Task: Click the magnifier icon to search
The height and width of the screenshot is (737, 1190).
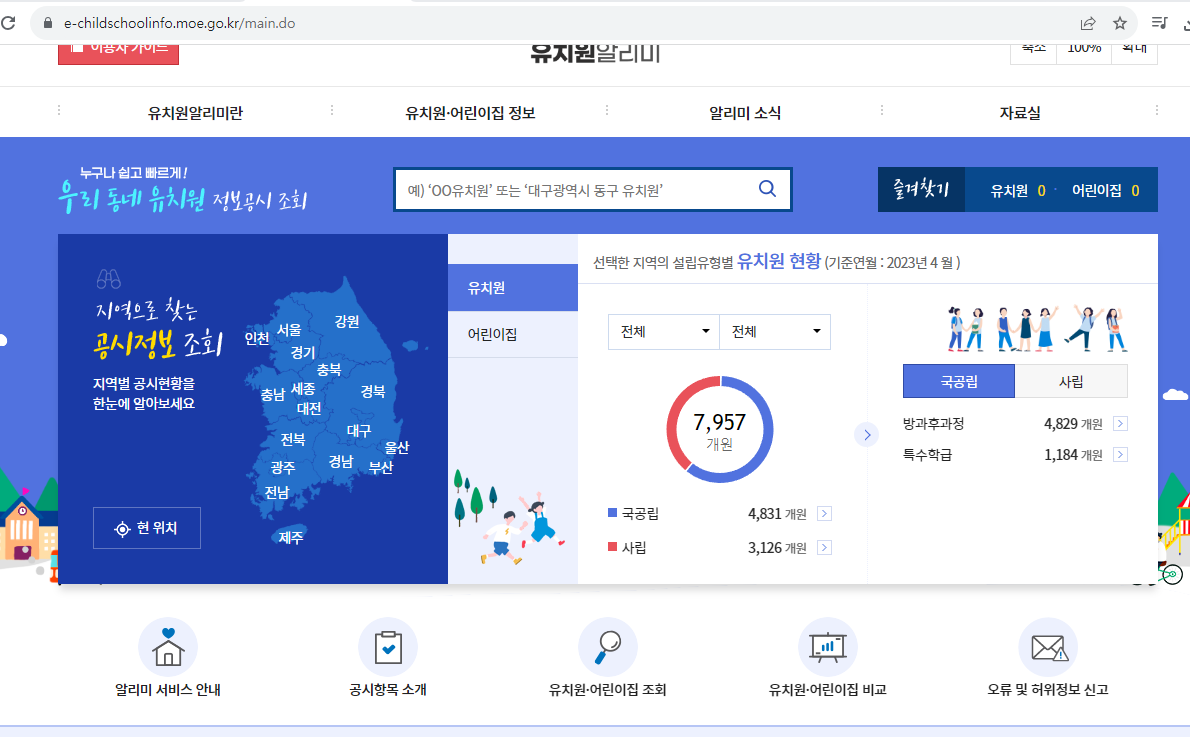Action: (766, 189)
